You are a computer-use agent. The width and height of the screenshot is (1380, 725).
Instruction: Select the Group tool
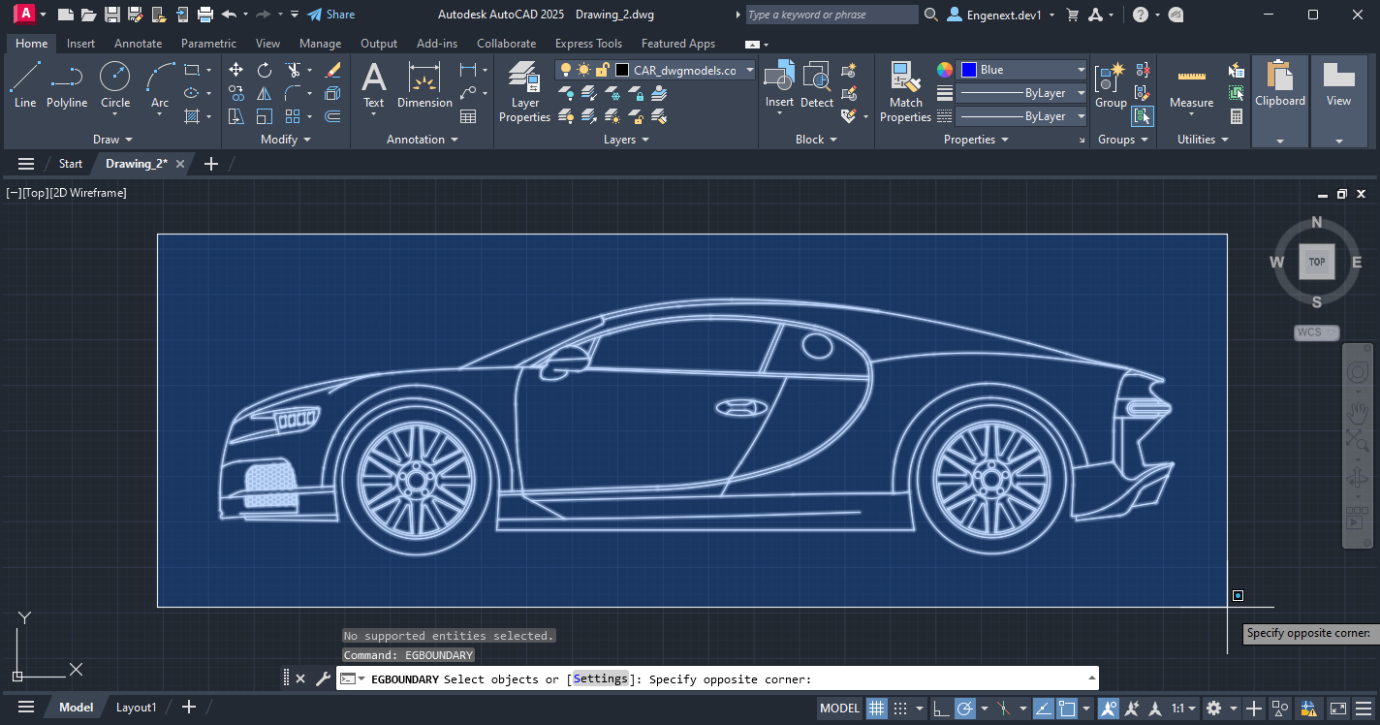click(1111, 85)
